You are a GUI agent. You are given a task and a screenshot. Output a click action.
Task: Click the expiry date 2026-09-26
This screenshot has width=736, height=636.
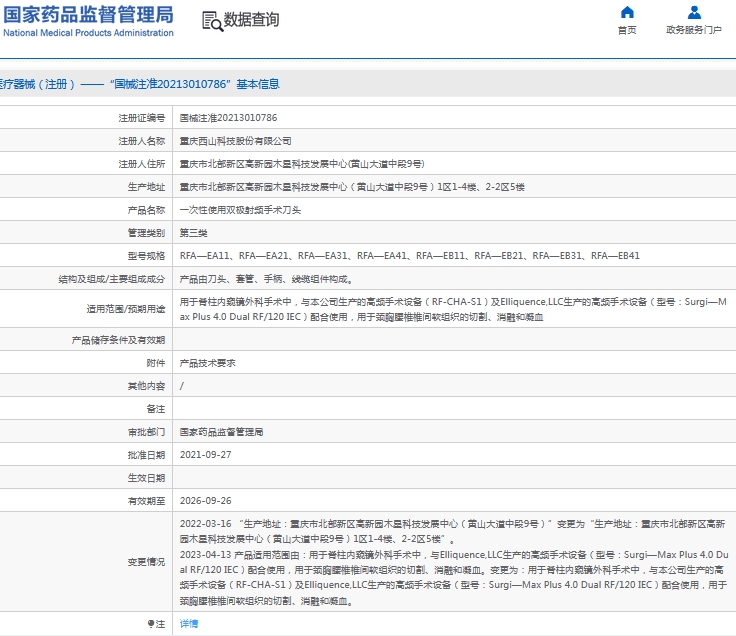(206, 501)
